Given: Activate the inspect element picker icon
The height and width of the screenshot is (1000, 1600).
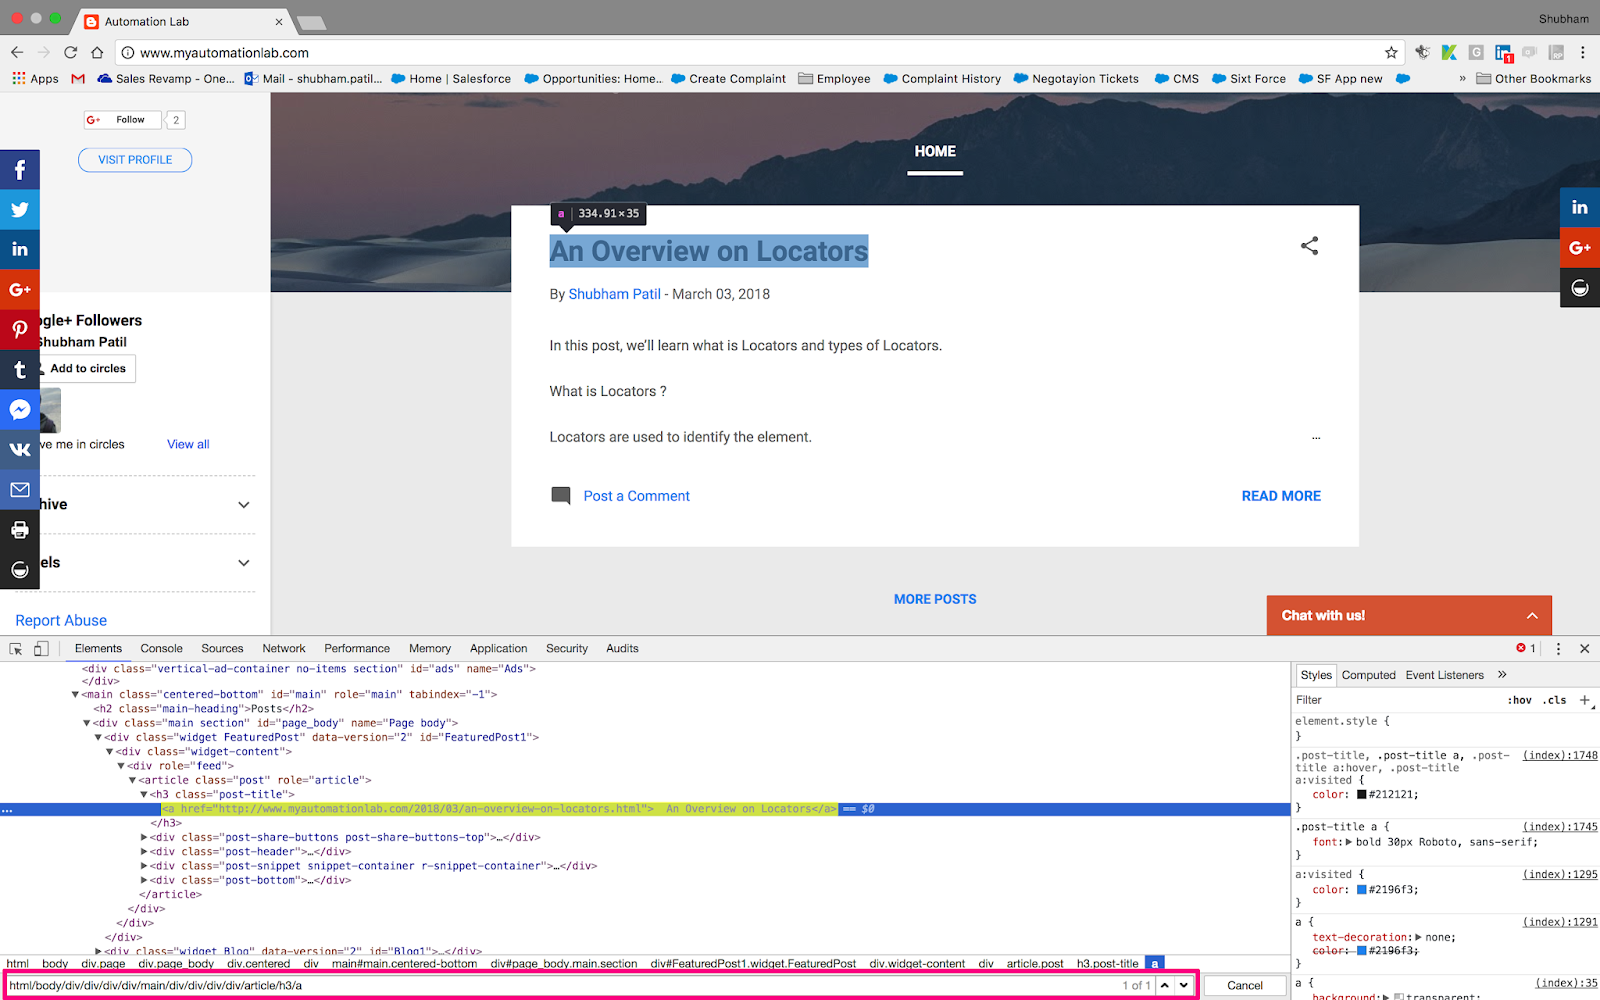Looking at the screenshot, I should pos(15,648).
